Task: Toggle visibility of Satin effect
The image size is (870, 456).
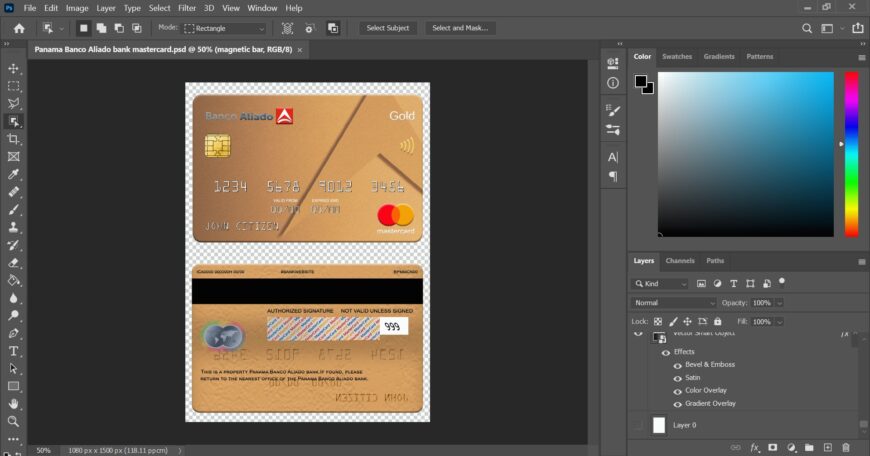Action: point(677,378)
